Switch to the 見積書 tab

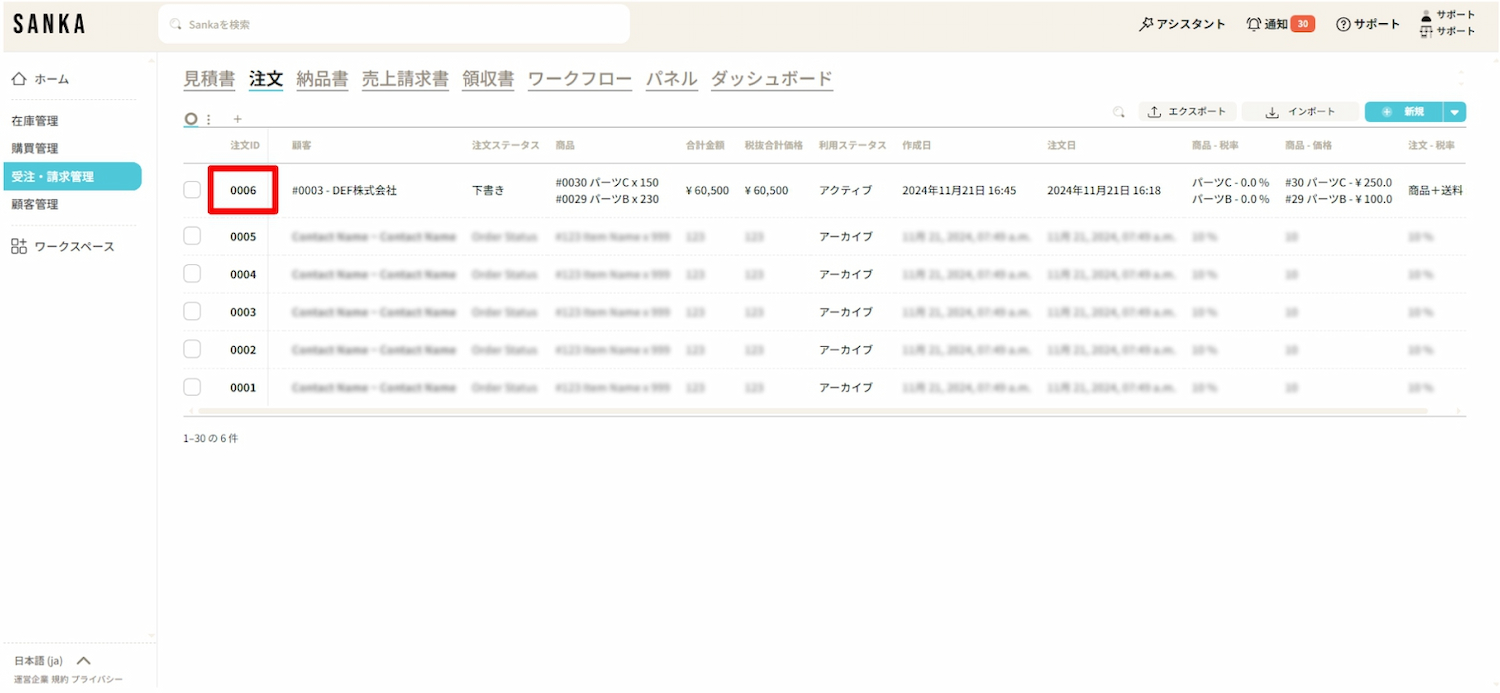210,80
